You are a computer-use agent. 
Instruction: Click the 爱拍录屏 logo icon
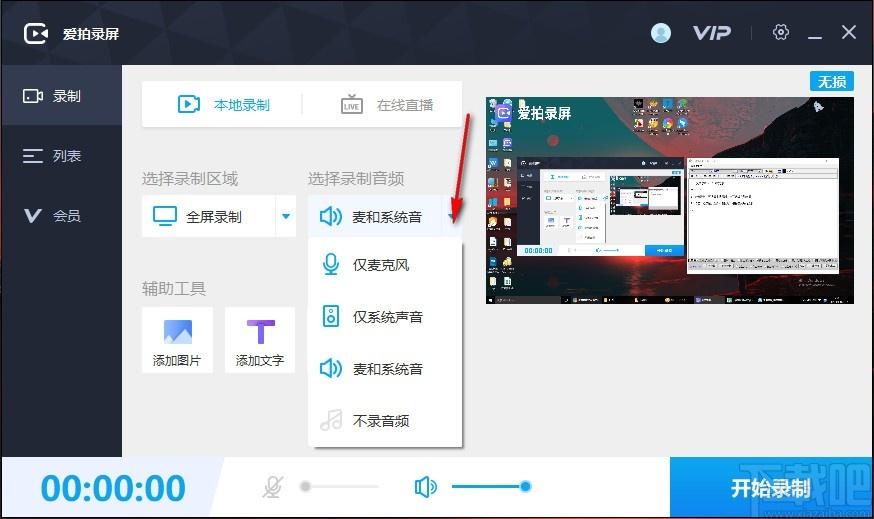pyautogui.click(x=36, y=33)
